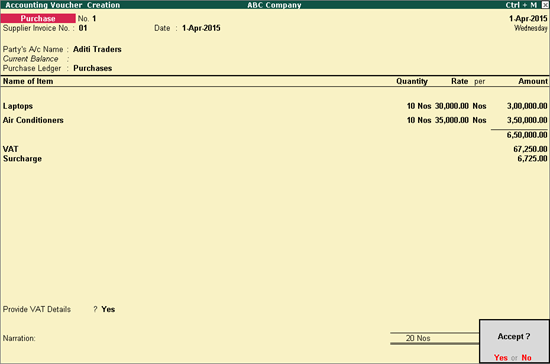Edit Laptops rate 30,000.00
550x364 pixels.
(x=451, y=106)
